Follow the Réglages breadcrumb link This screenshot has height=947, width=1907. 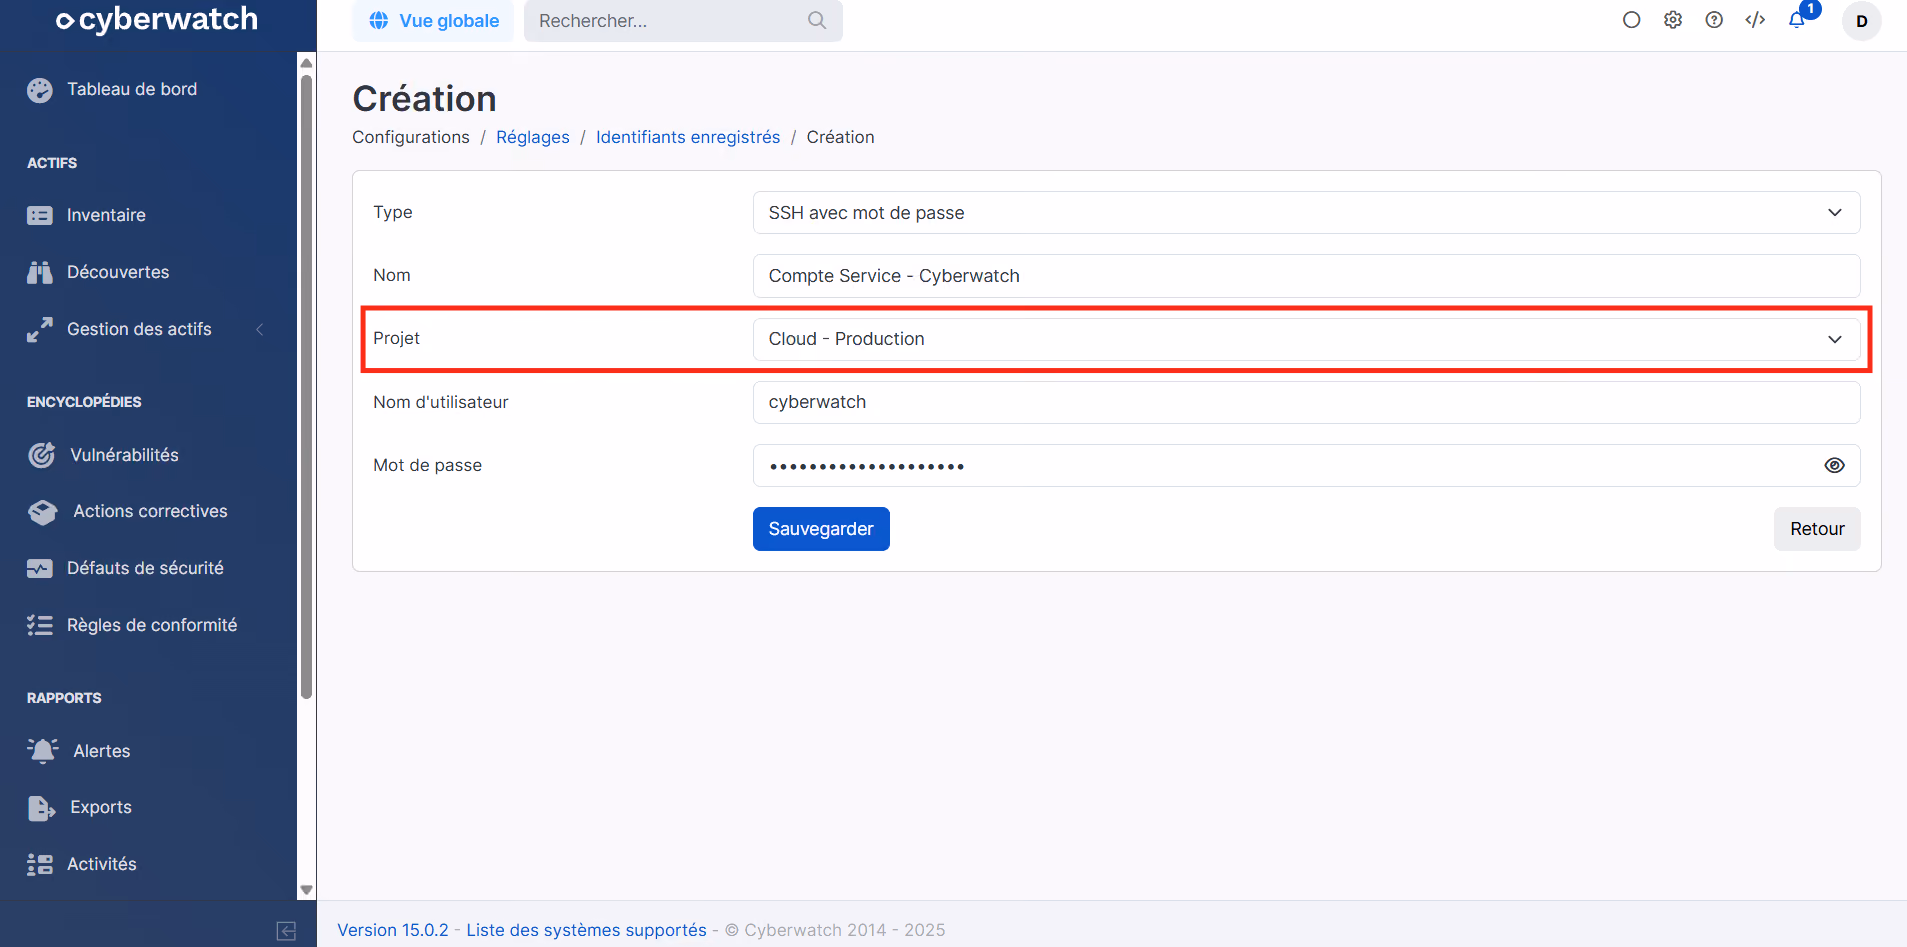point(533,137)
